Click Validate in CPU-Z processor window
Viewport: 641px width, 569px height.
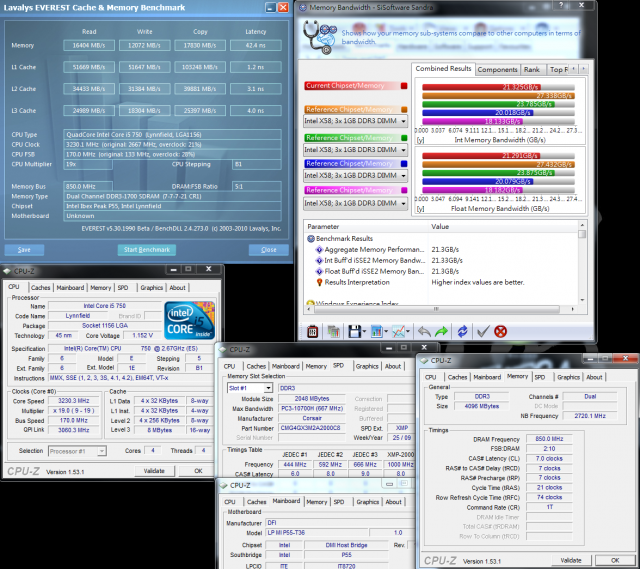(x=154, y=471)
